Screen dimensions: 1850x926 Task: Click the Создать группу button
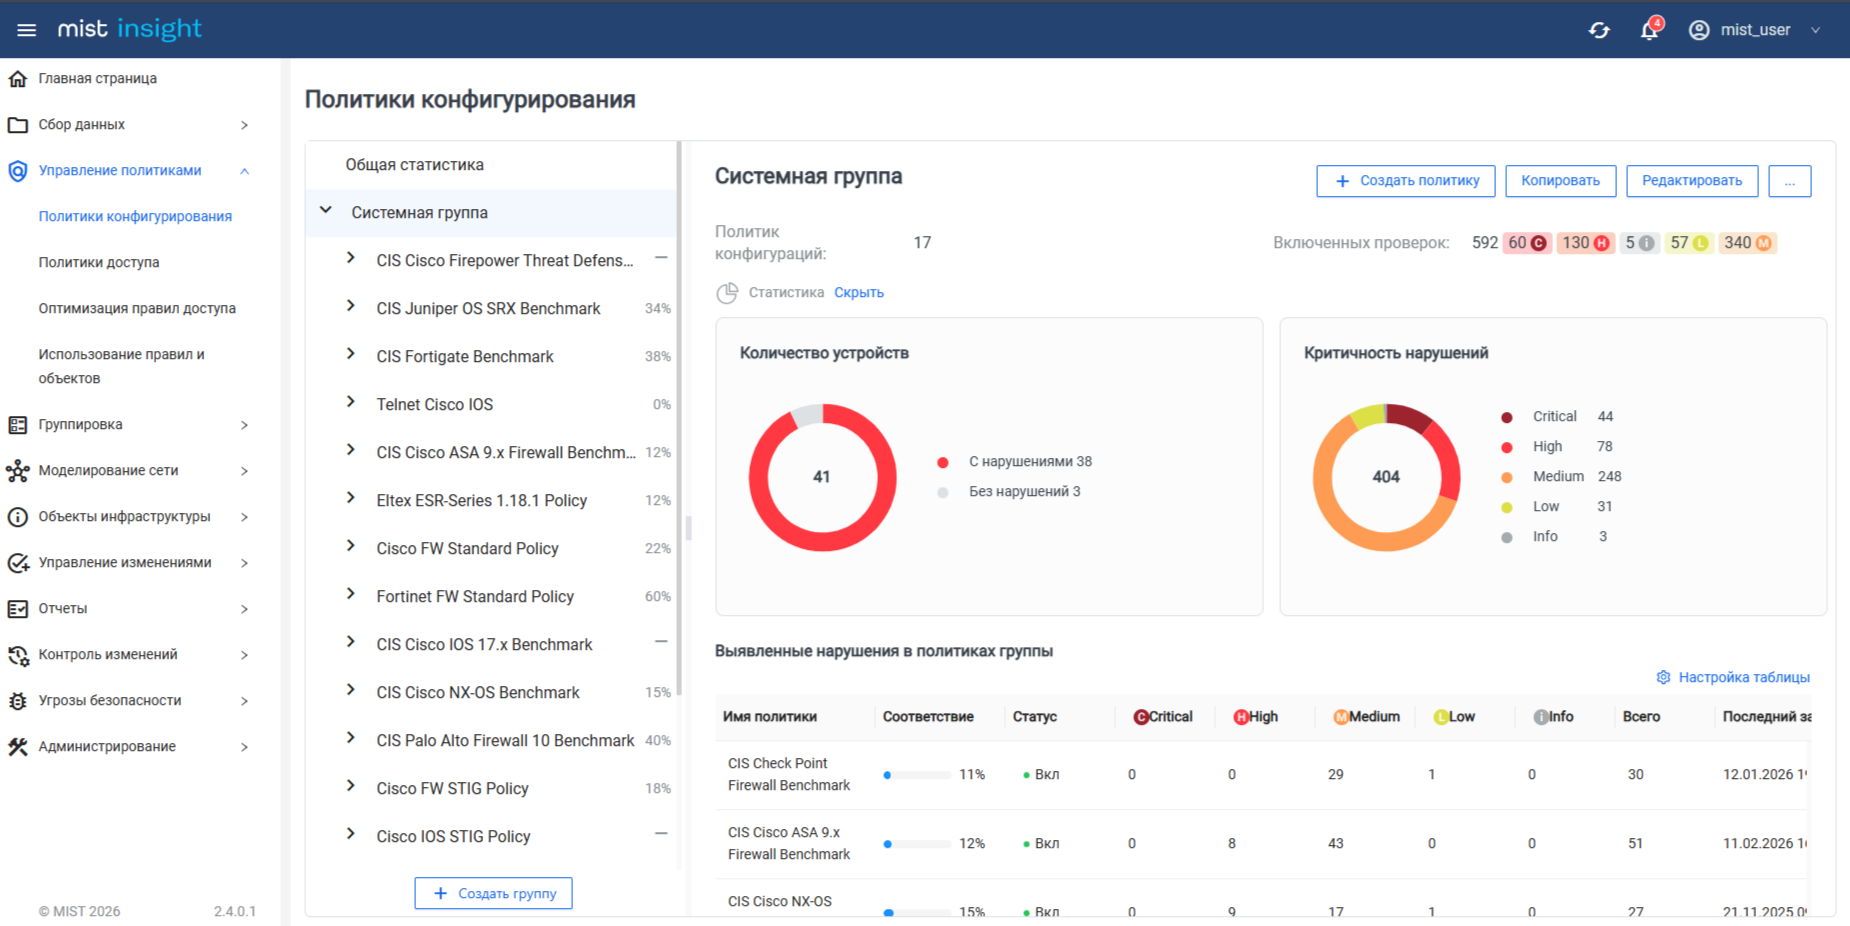[493, 893]
